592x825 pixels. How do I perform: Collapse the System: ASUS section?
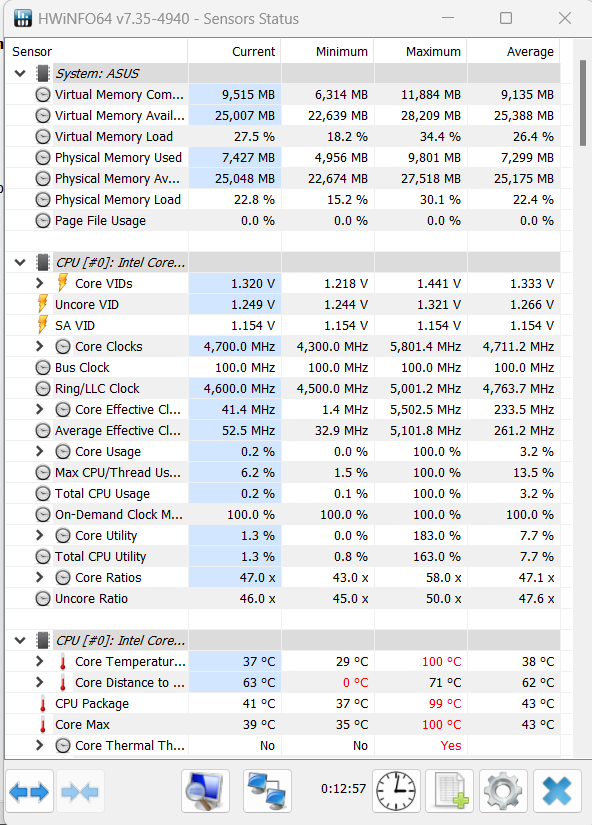(19, 72)
